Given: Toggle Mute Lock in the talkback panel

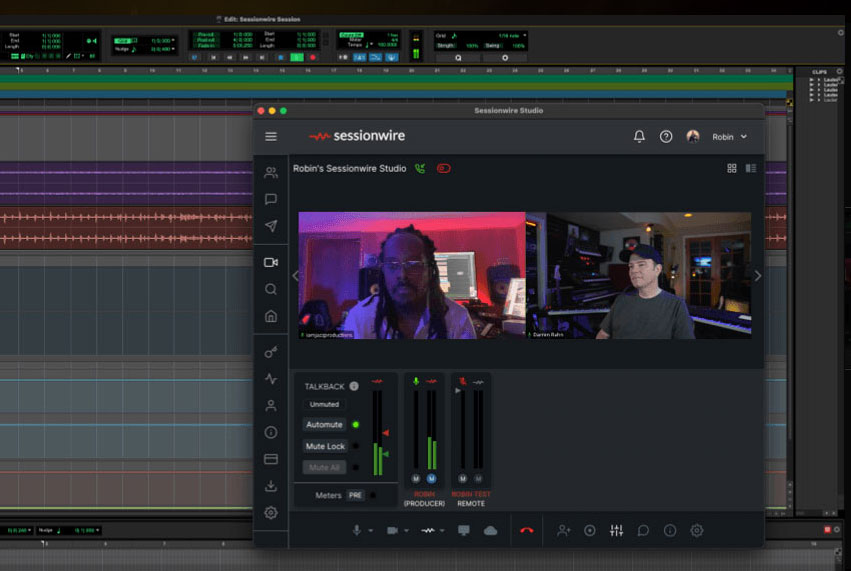Looking at the screenshot, I should pyautogui.click(x=324, y=446).
